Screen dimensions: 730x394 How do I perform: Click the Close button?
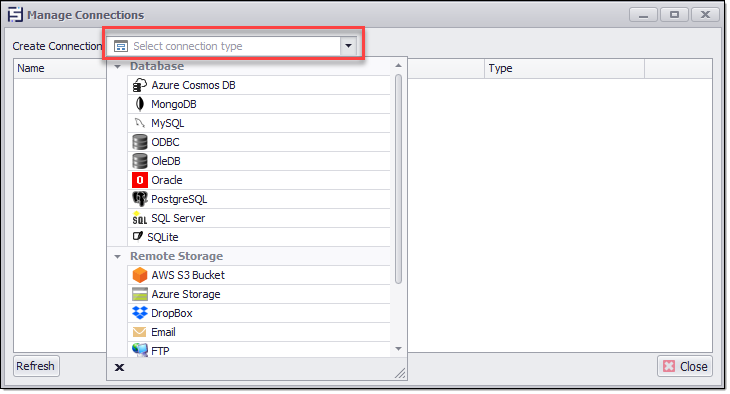pos(685,367)
